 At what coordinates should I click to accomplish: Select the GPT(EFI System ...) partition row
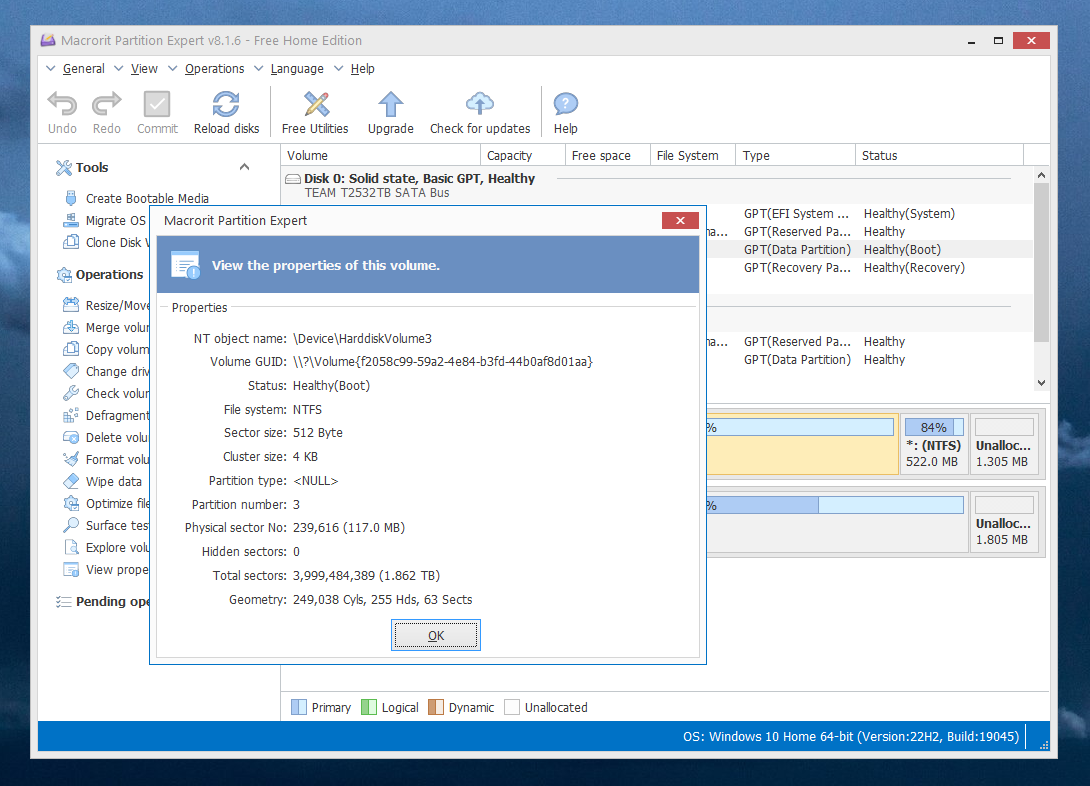pos(870,213)
